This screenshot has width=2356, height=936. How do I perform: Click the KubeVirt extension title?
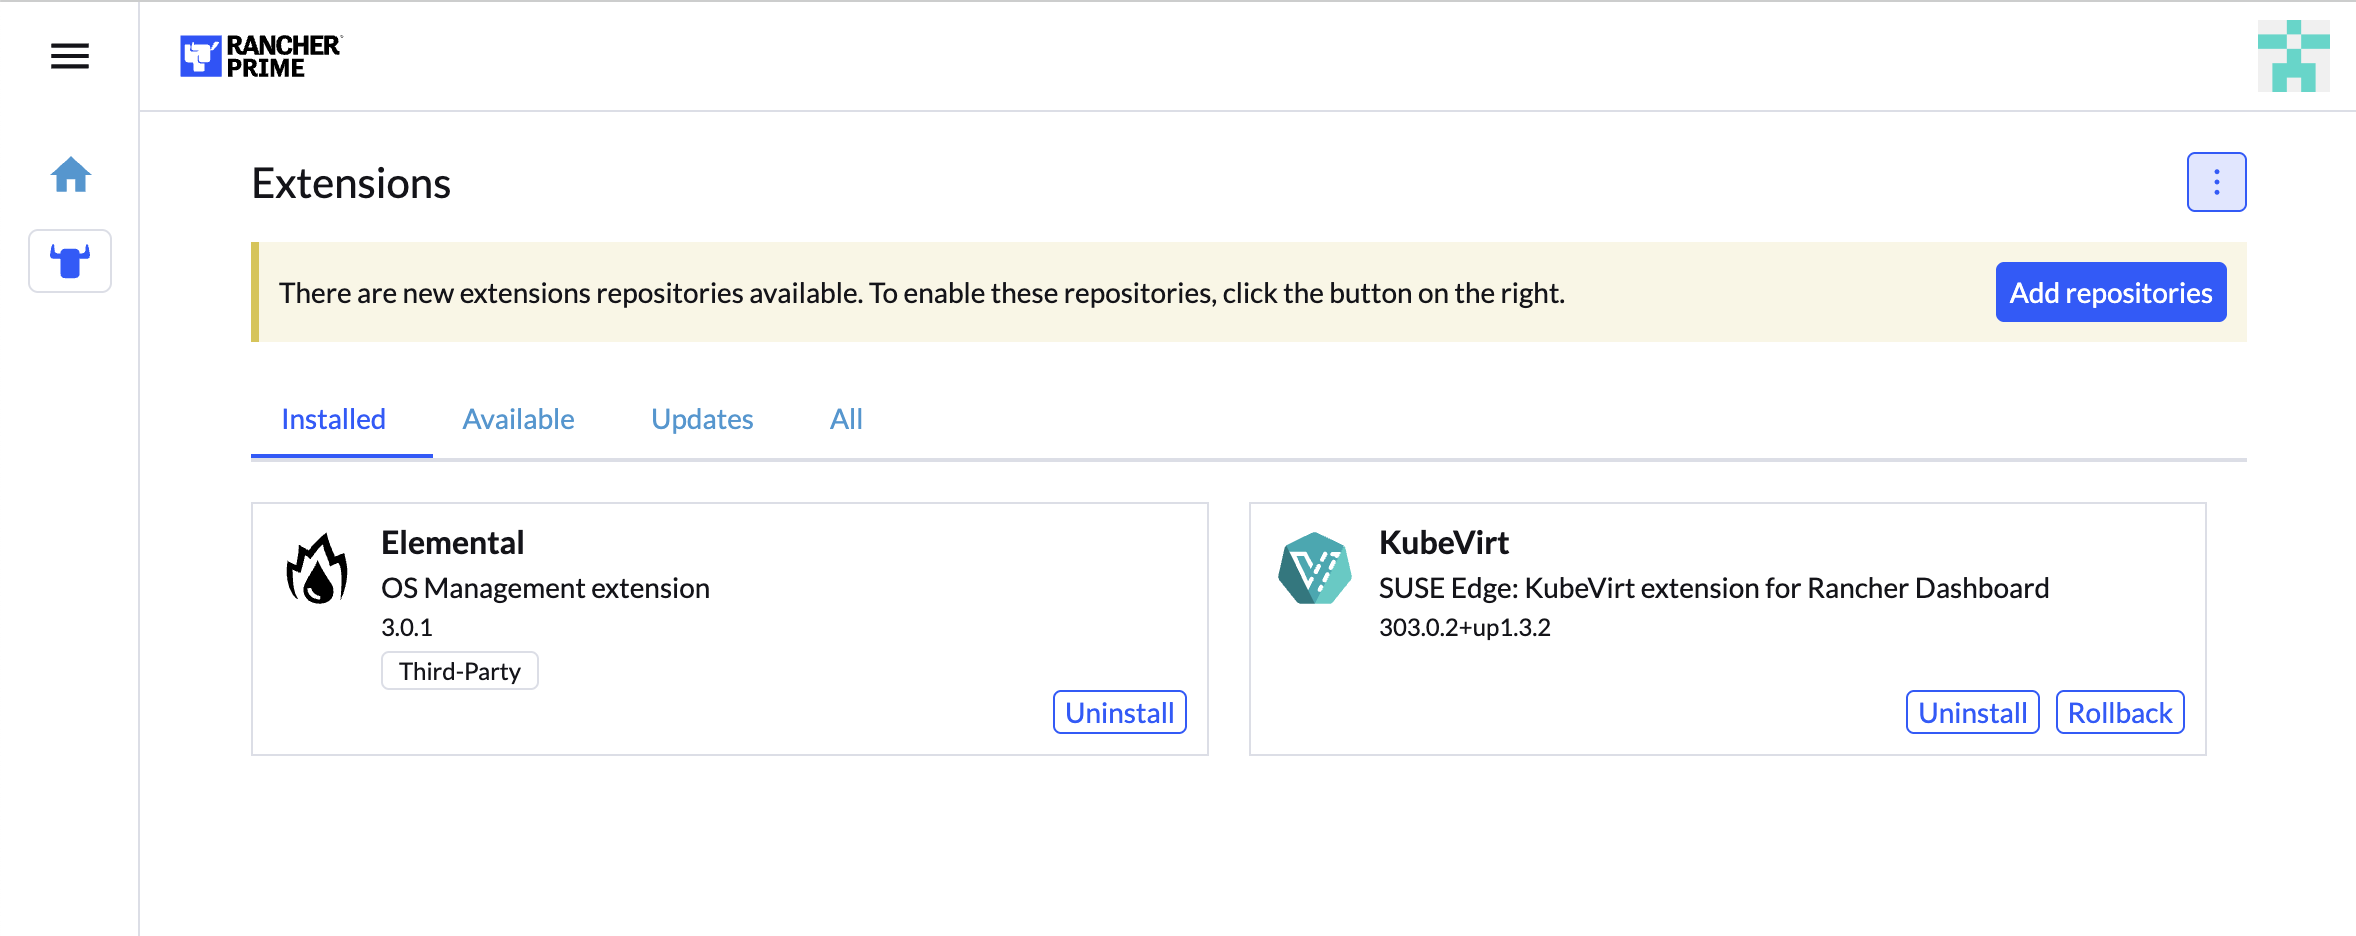1444,543
